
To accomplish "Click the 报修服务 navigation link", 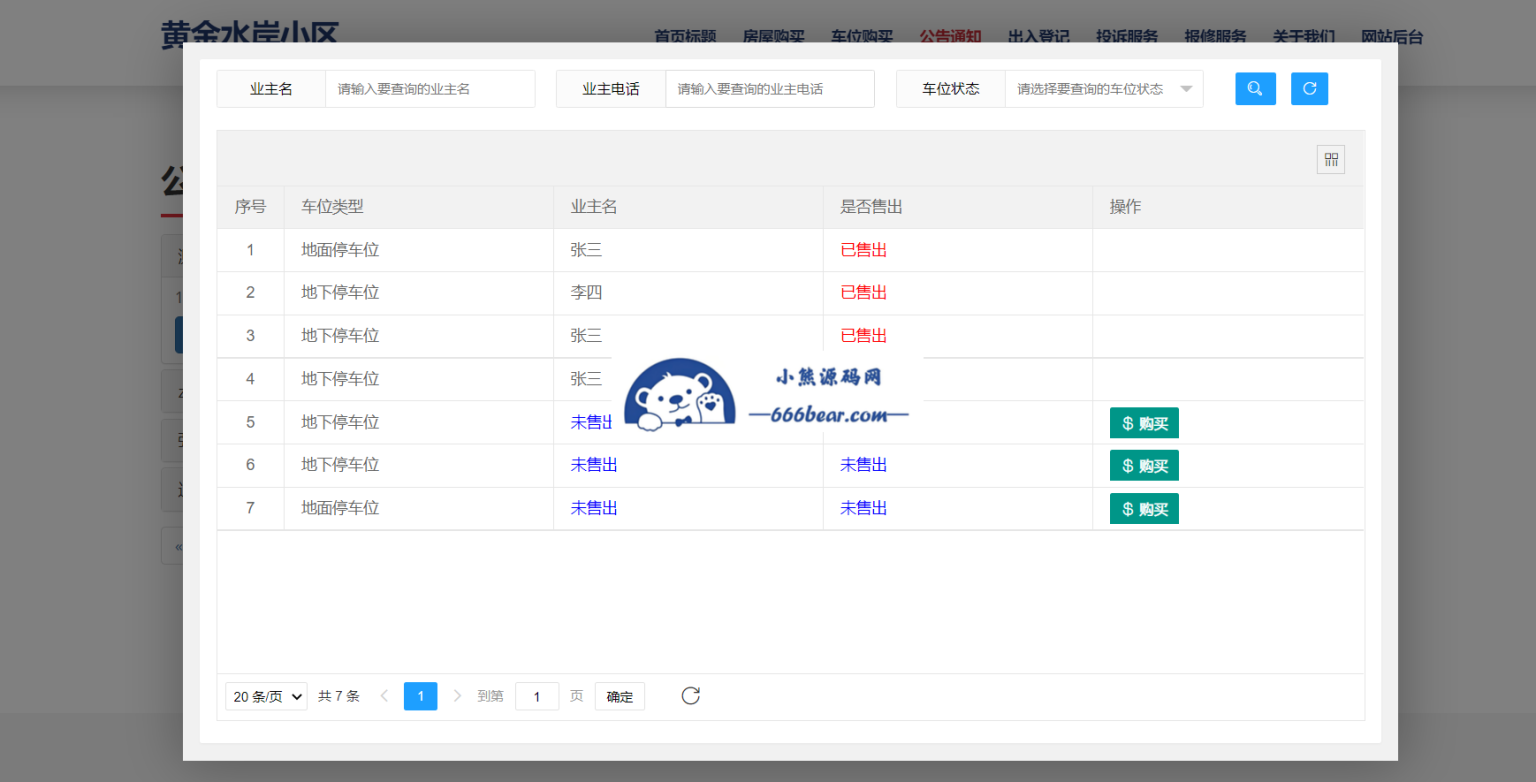I will pyautogui.click(x=1215, y=37).
